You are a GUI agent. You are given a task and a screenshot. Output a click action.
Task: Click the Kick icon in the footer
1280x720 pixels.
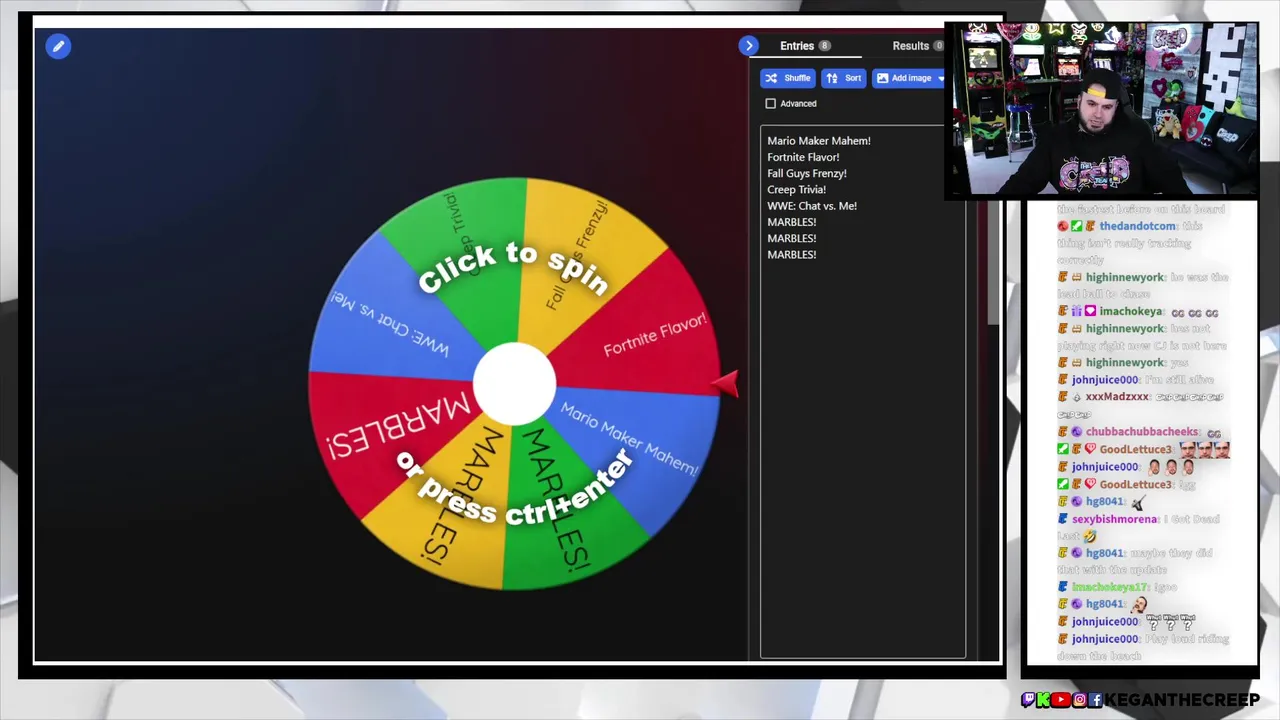1044,700
